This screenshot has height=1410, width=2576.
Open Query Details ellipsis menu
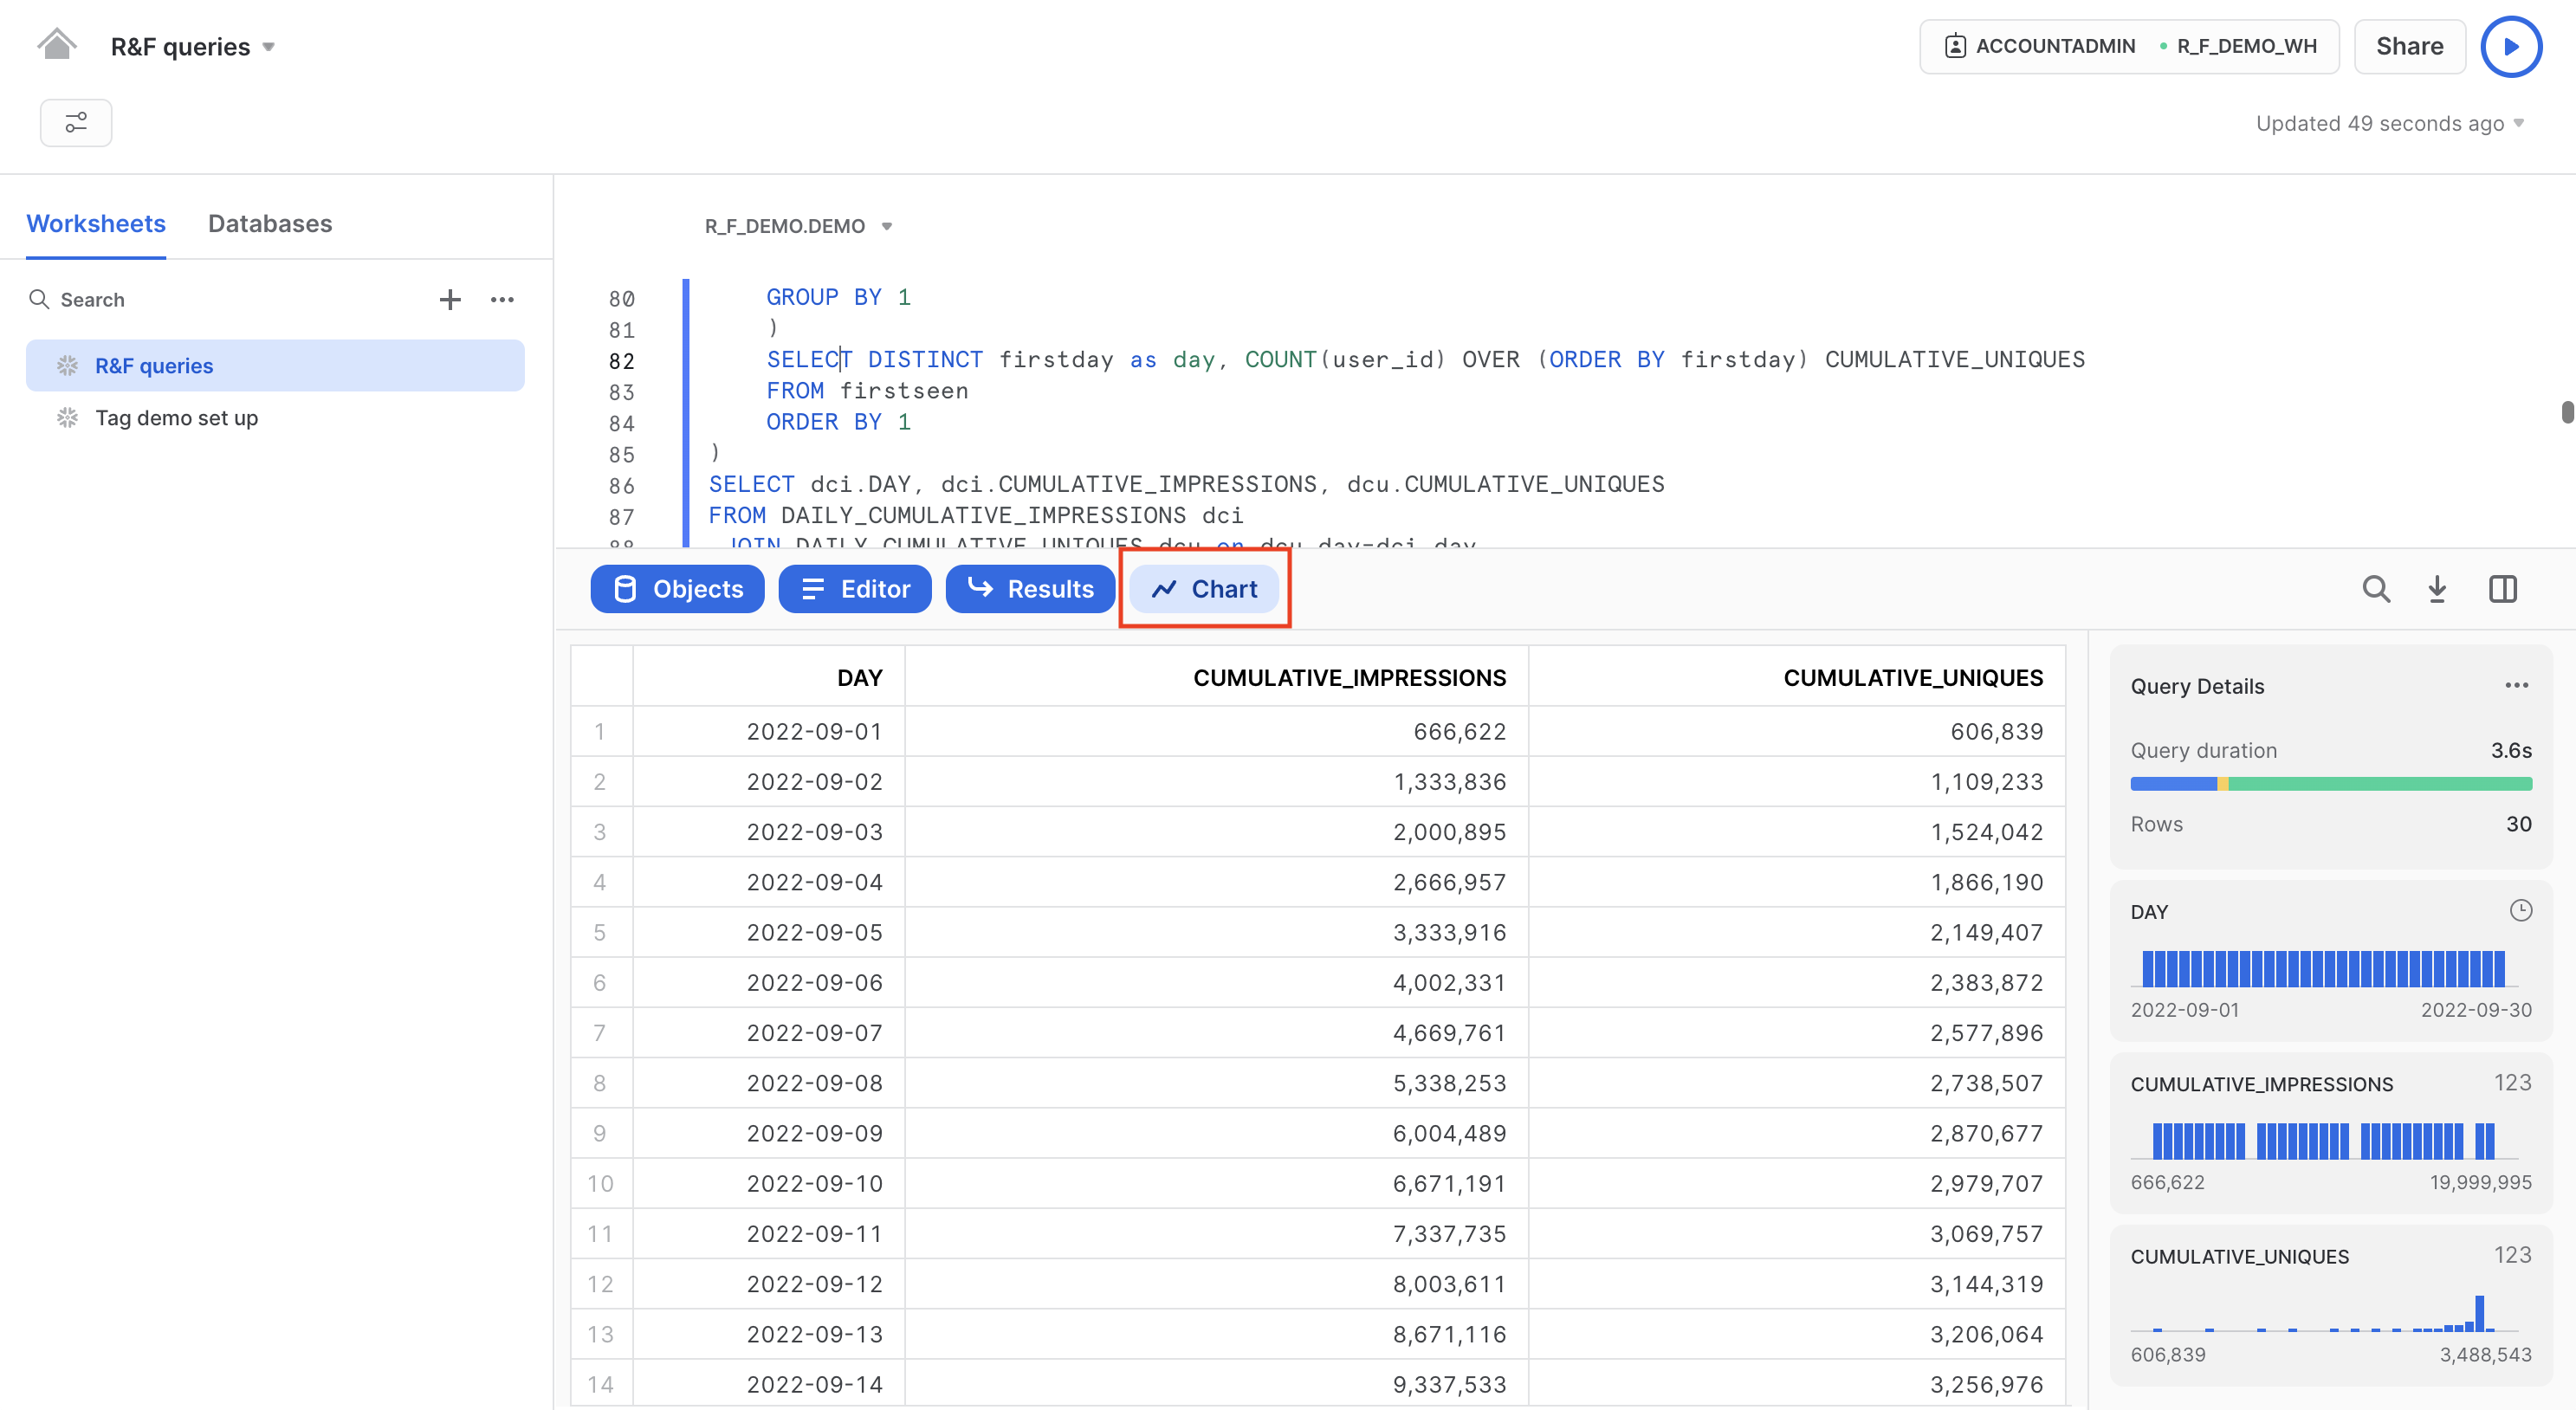pyautogui.click(x=2516, y=686)
